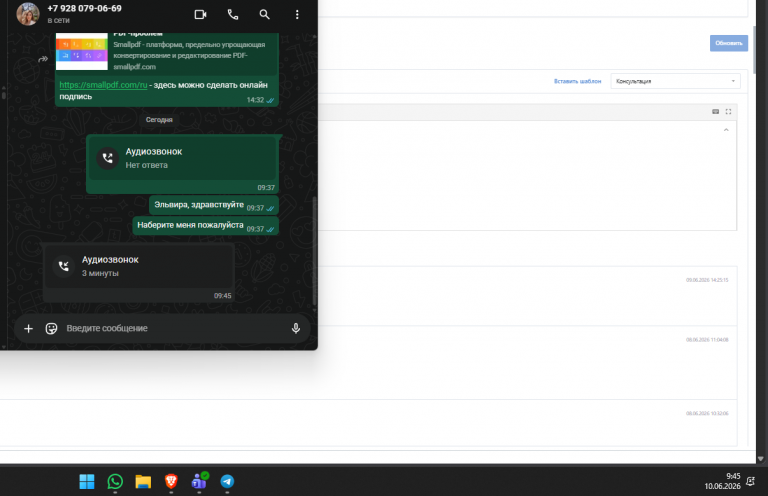Open the https://smallpdf.com/ru link
Image resolution: width=768 pixels, height=496 pixels.
(103, 85)
